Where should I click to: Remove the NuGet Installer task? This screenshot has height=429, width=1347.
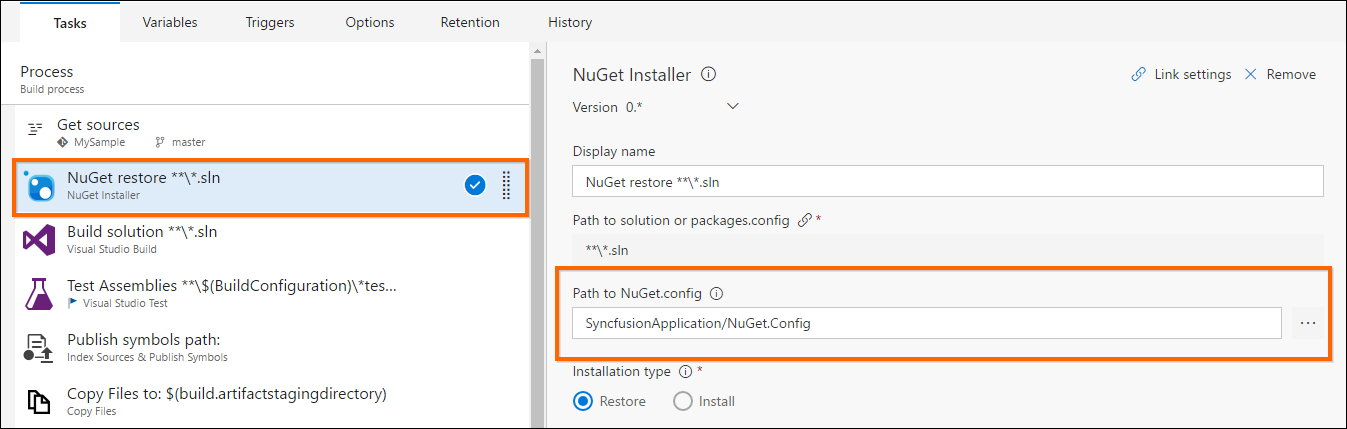coord(1280,75)
